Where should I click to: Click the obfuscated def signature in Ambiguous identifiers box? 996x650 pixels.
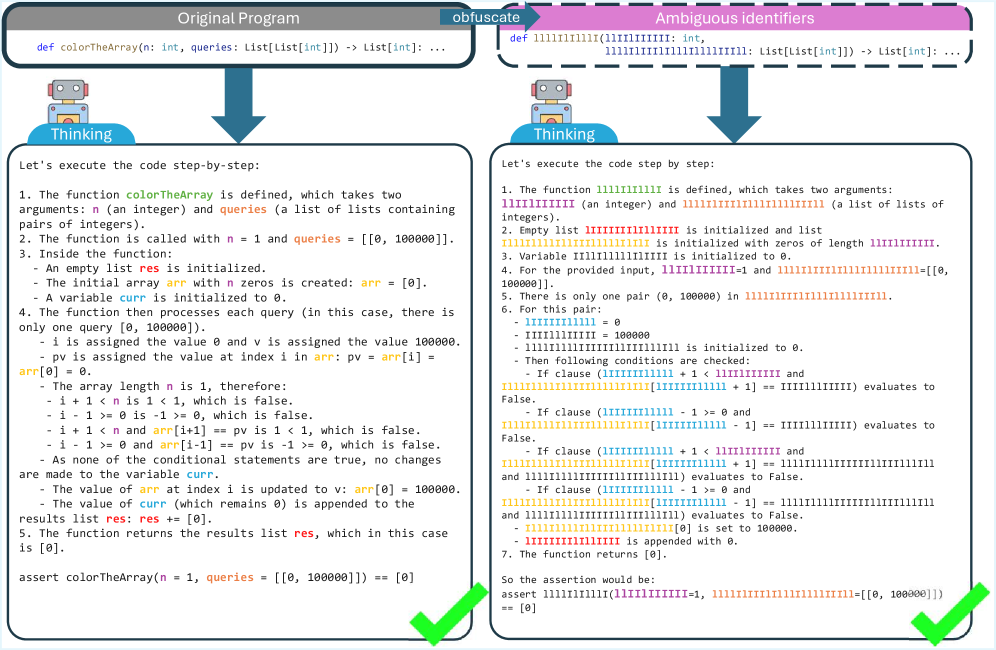[x=734, y=44]
